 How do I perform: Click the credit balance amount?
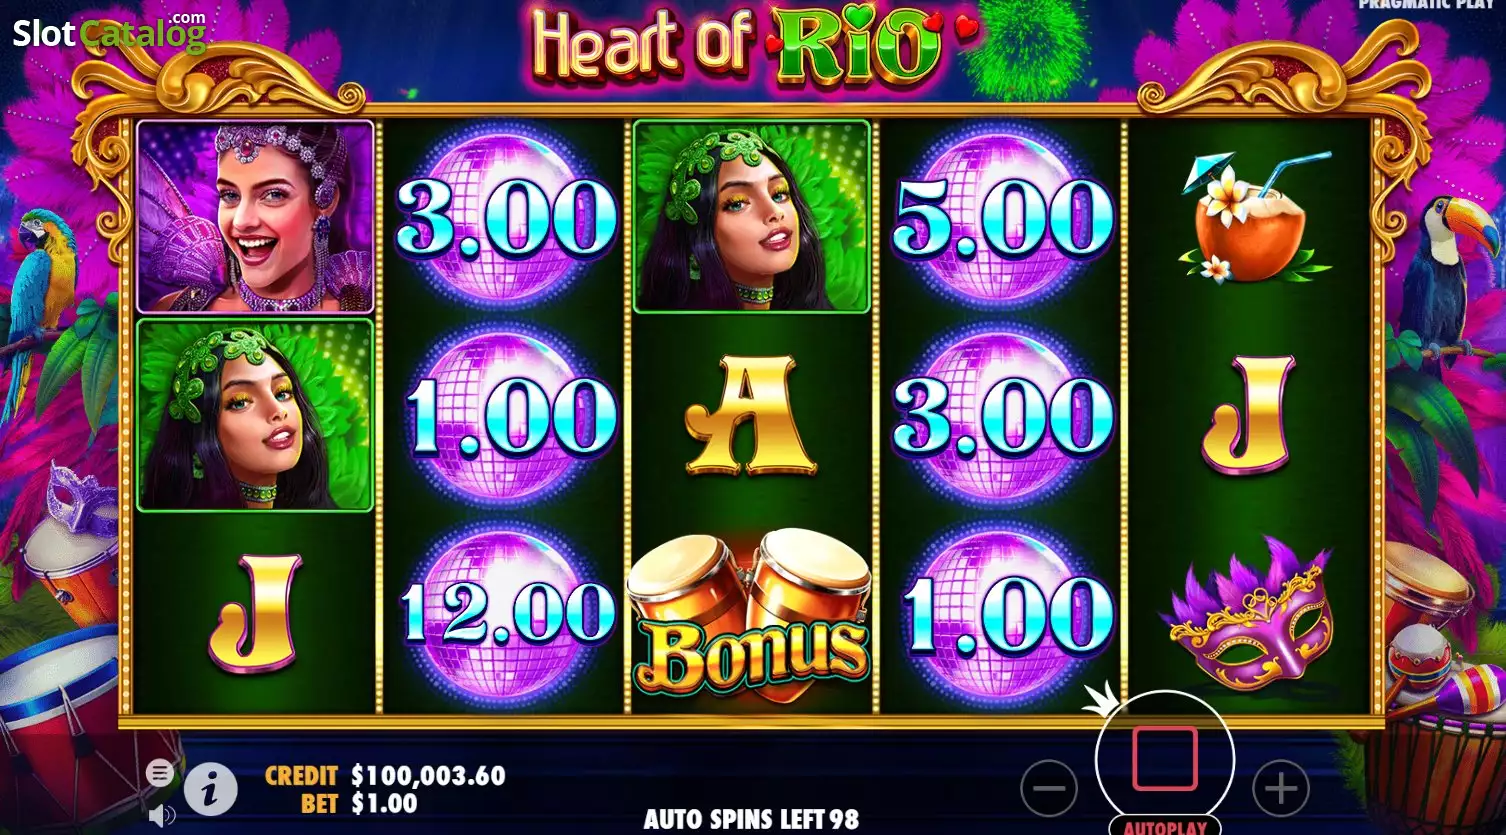coord(428,775)
